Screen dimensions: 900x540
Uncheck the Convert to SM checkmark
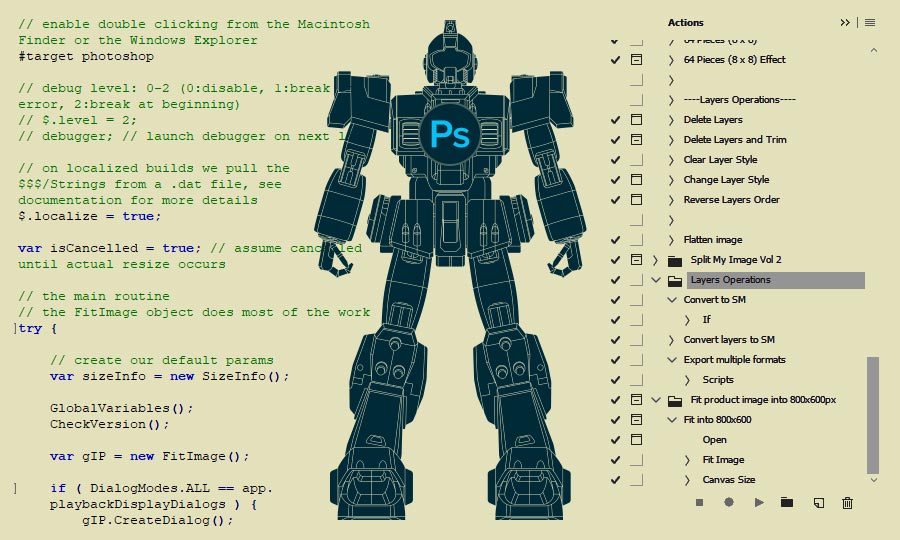615,300
